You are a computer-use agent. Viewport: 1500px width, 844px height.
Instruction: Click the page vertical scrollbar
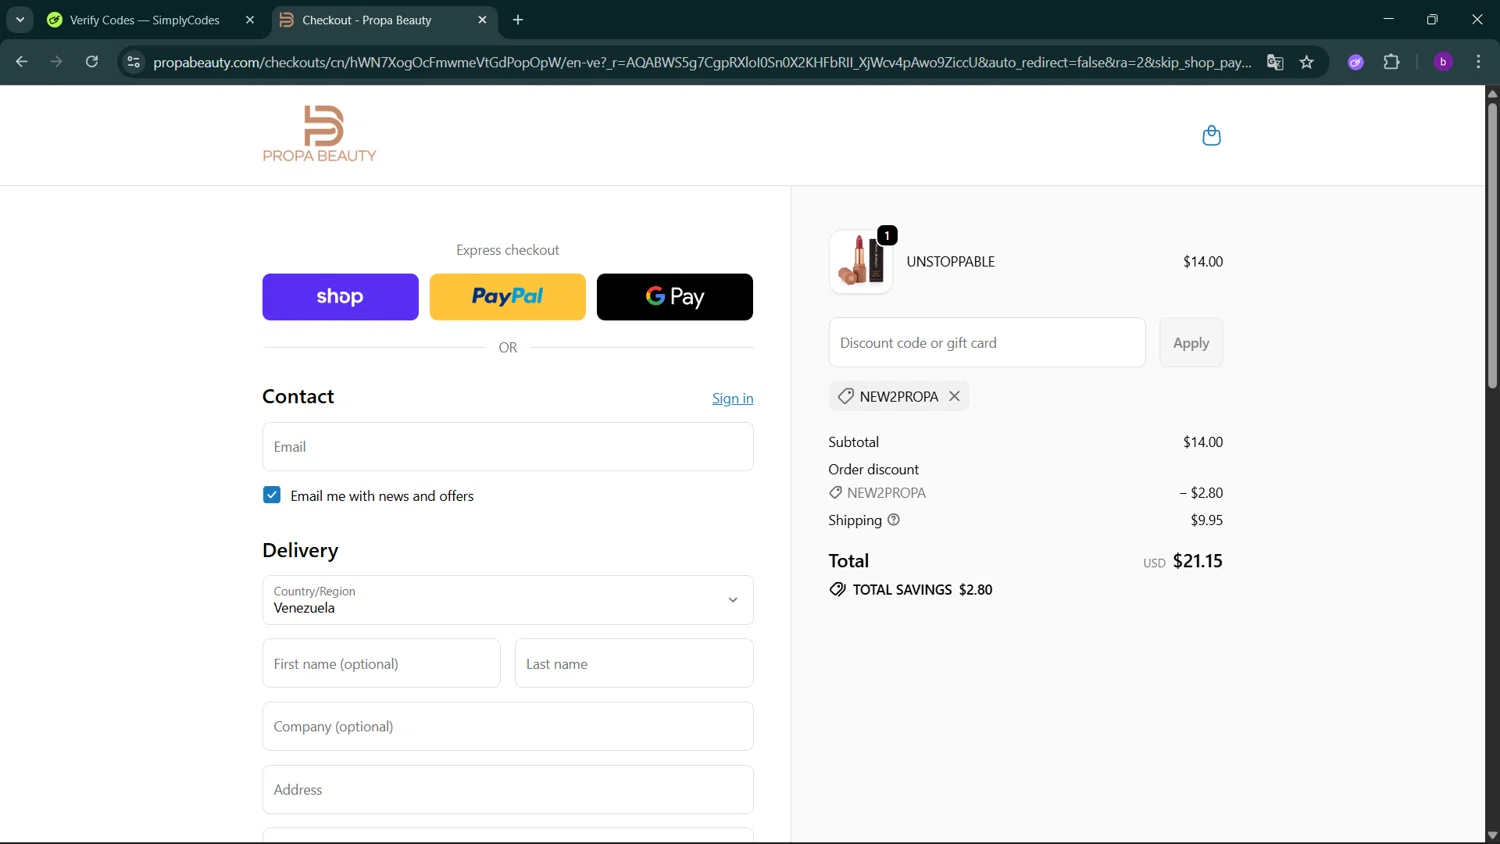click(1492, 245)
